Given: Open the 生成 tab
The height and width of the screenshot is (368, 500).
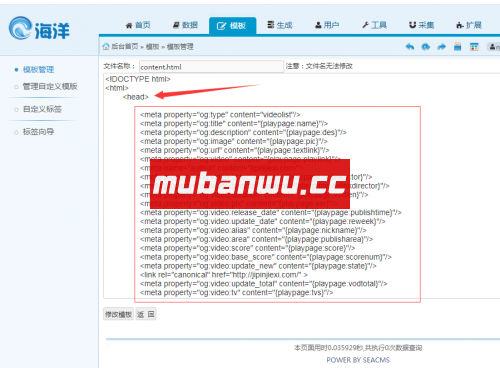Looking at the screenshot, I should [x=280, y=25].
